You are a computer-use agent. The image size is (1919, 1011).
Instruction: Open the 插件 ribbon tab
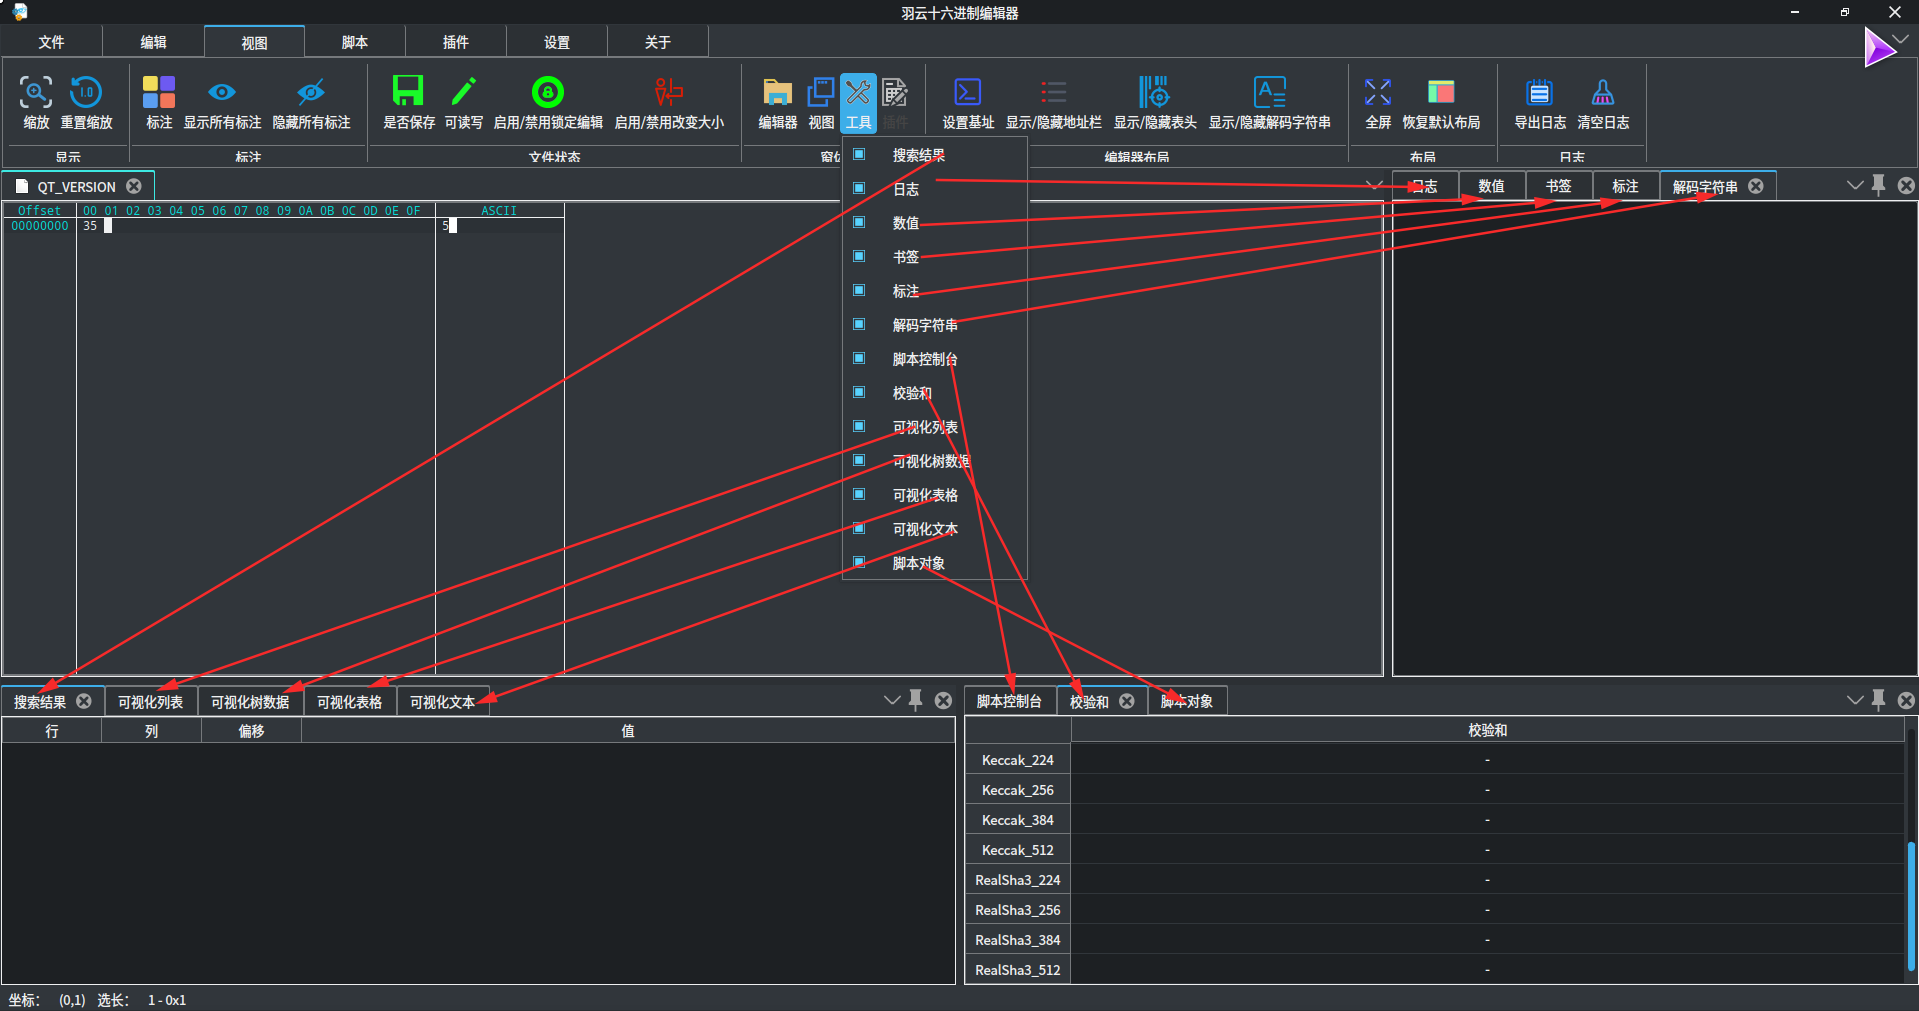point(456,42)
